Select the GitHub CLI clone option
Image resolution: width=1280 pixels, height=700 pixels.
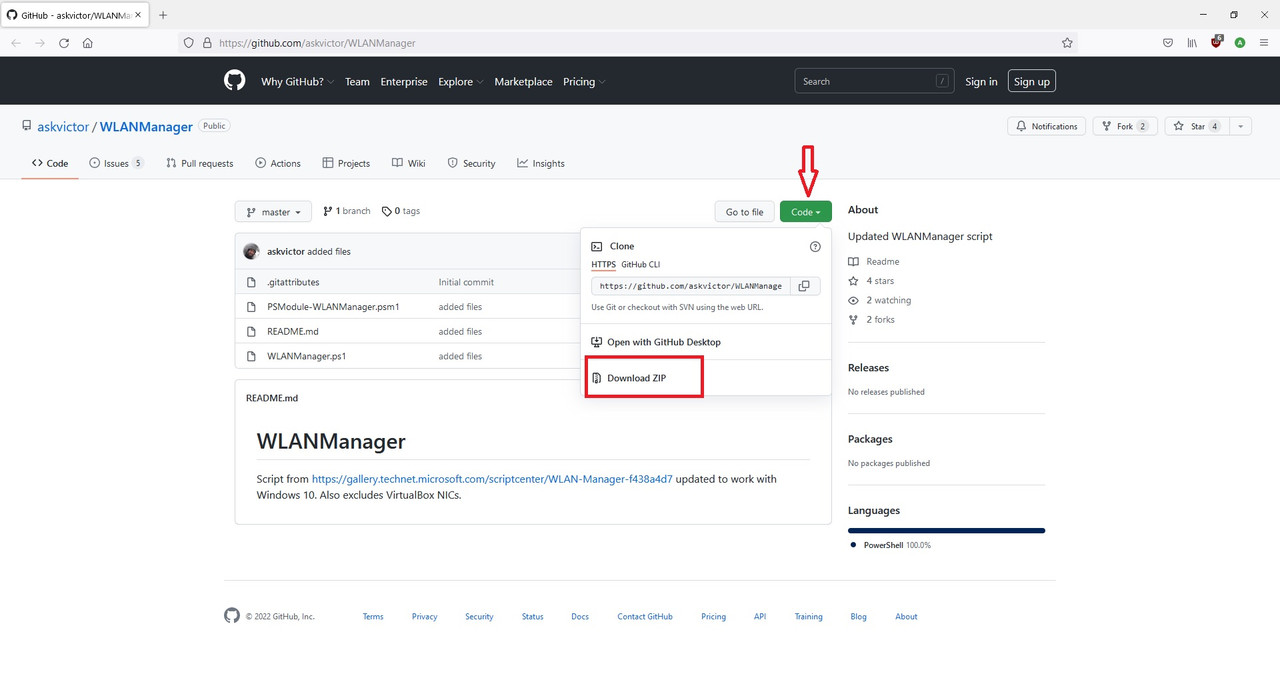coord(641,264)
